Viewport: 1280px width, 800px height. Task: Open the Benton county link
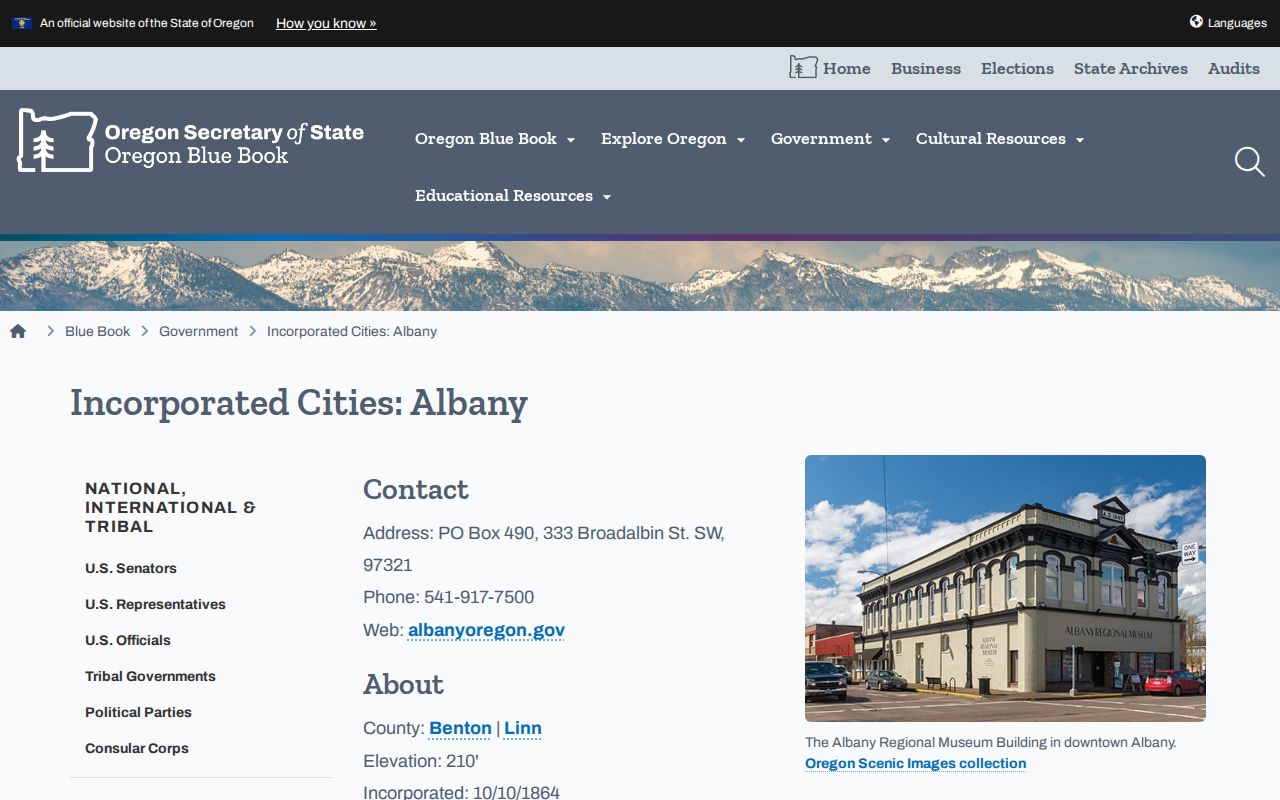click(460, 728)
